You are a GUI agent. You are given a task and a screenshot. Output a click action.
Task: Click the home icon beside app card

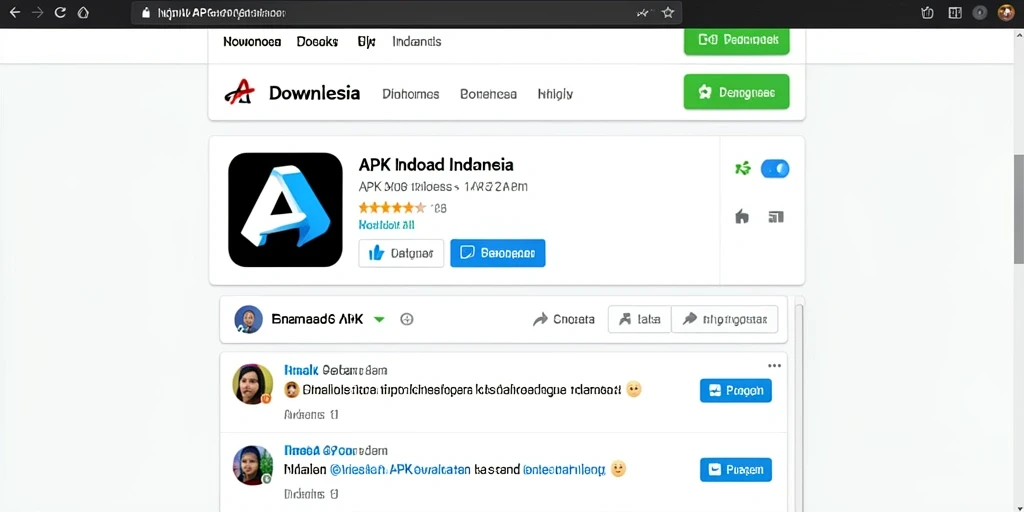(742, 216)
